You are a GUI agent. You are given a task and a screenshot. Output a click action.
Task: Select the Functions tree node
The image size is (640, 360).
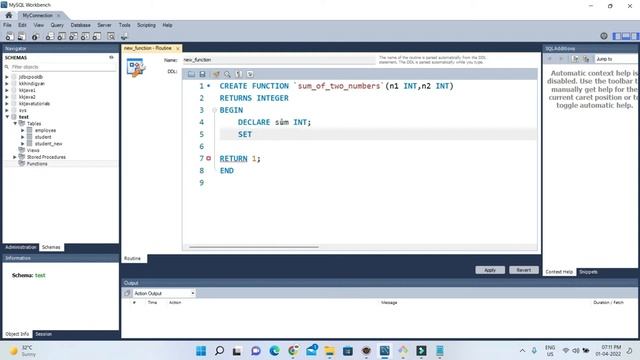37,164
